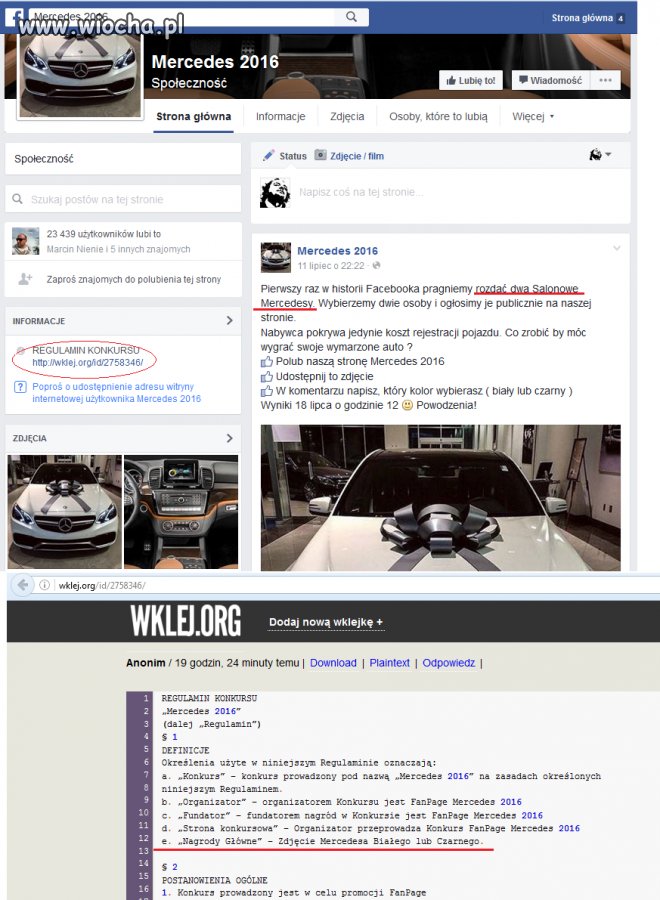The height and width of the screenshot is (900, 660).
Task: Switch to the Strona główna tab
Action: 193,117
